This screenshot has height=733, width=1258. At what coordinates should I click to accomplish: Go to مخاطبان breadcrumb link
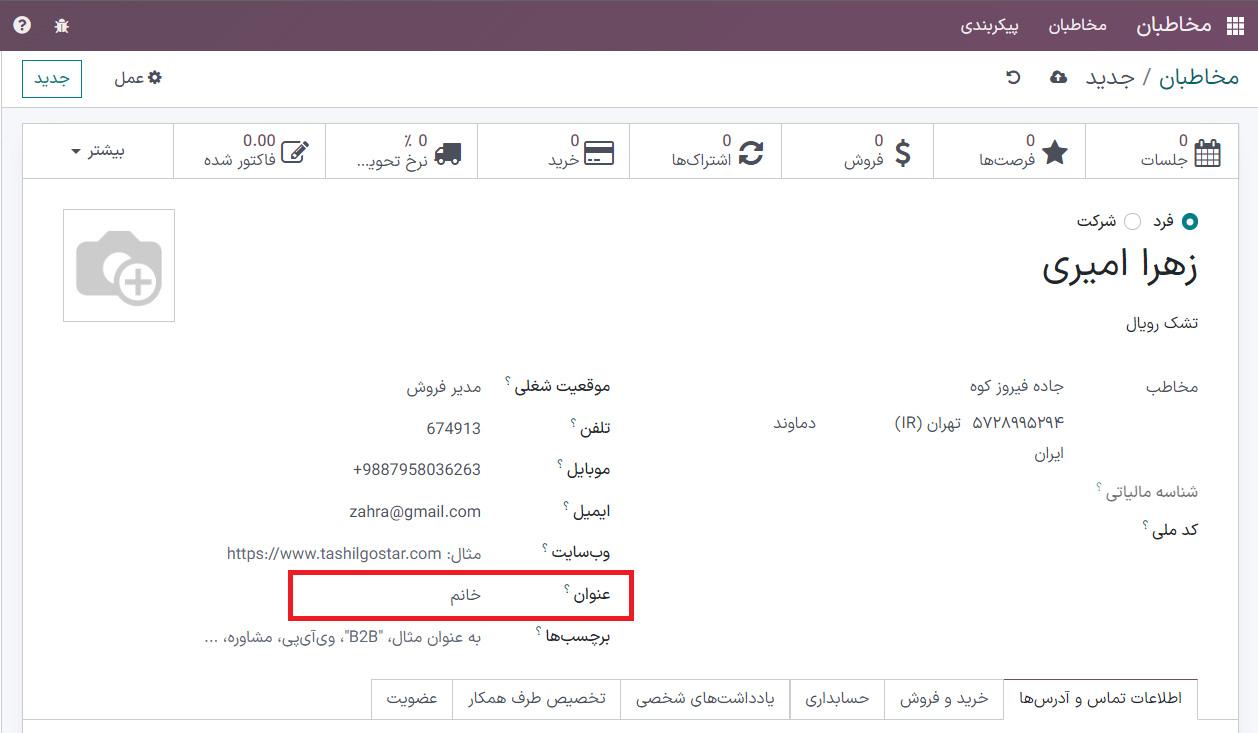1198,78
